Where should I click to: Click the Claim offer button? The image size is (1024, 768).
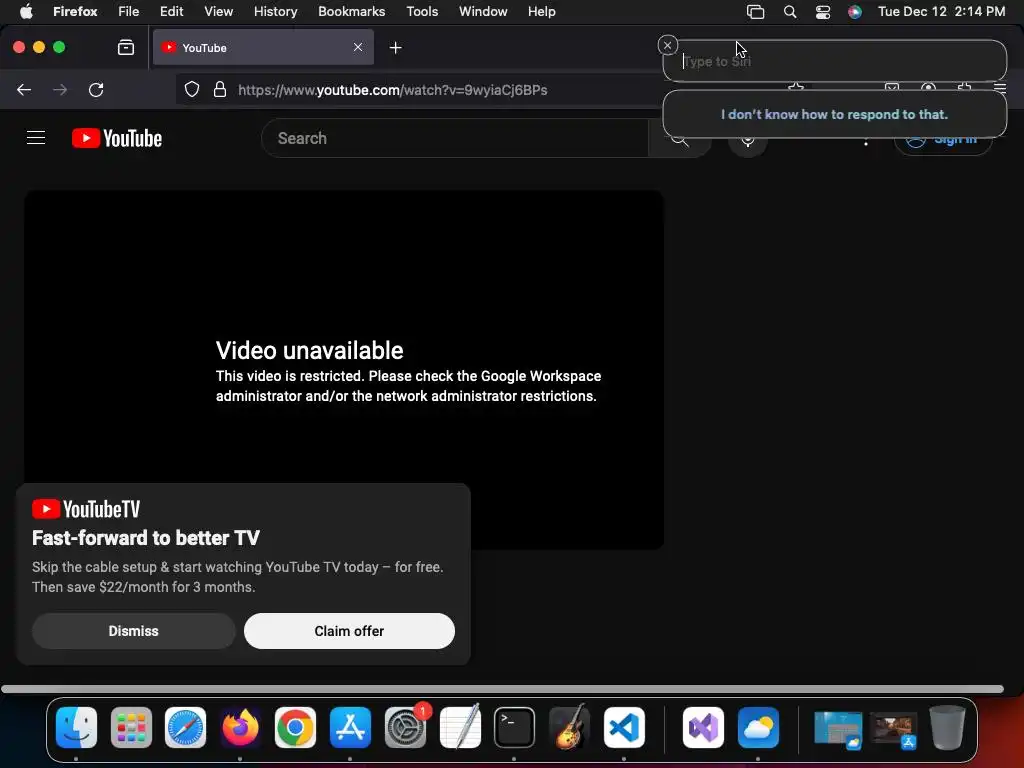point(349,631)
